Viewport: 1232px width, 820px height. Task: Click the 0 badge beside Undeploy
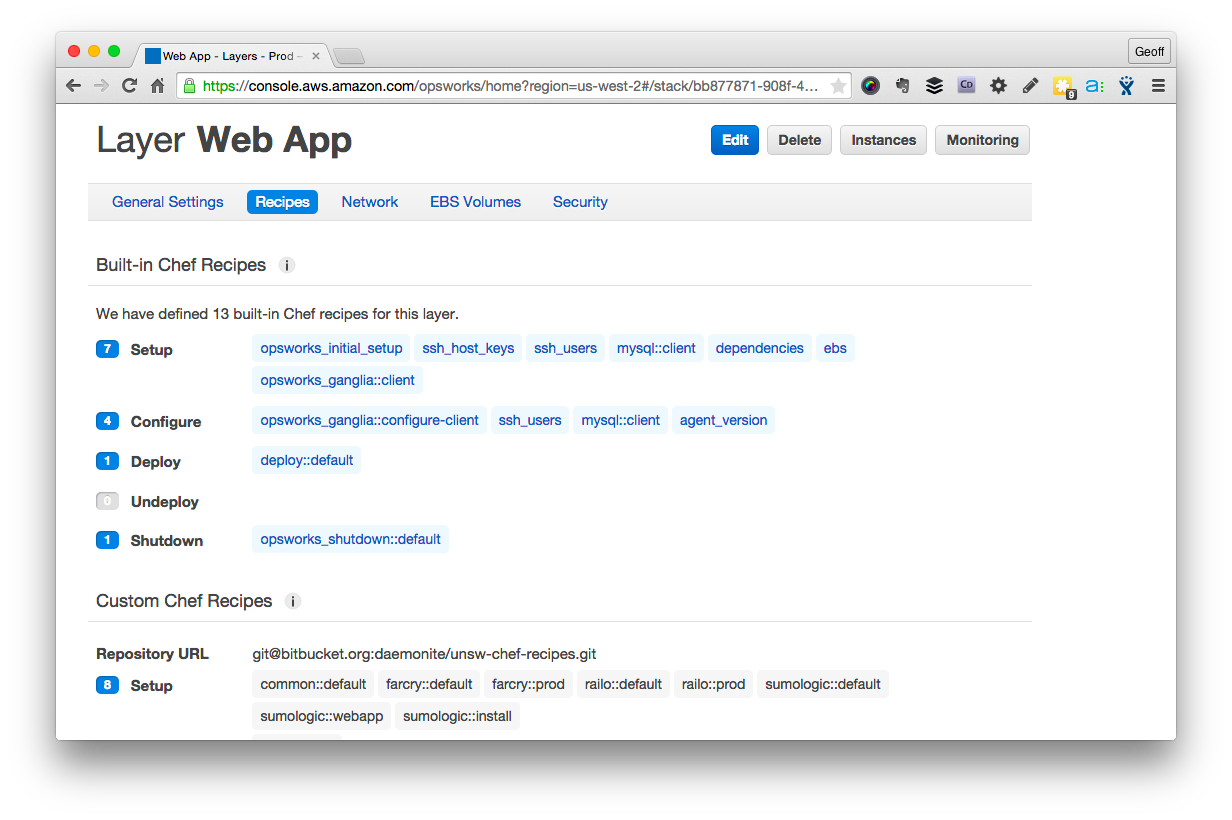107,501
